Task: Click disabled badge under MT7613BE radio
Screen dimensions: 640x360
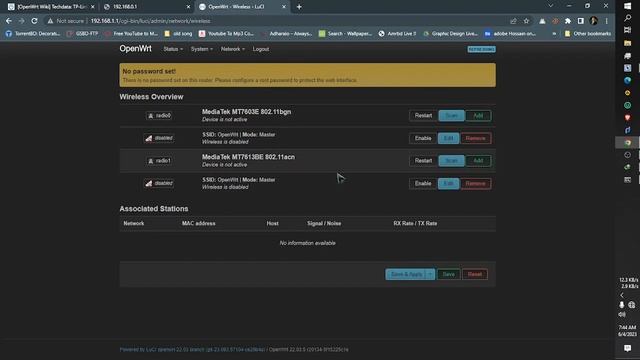Action: [159, 183]
